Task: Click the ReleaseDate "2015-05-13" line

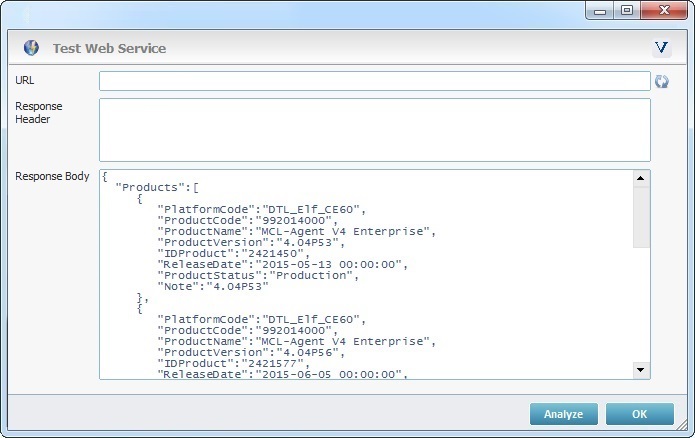Action: click(282, 264)
